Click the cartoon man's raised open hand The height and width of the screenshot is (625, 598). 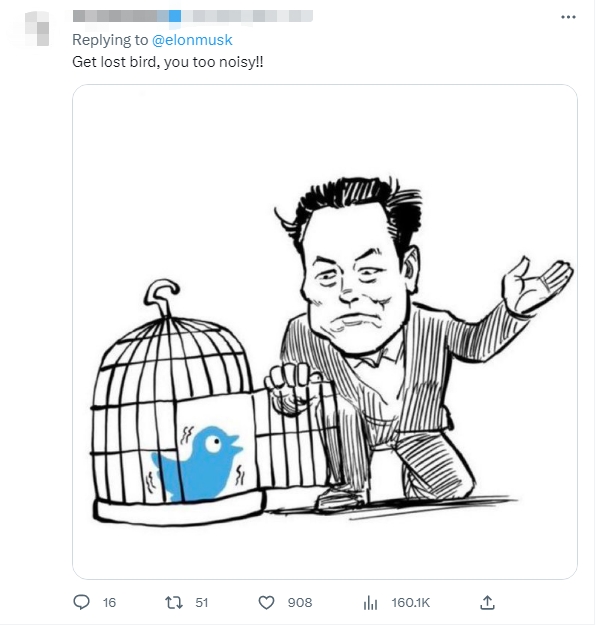536,285
